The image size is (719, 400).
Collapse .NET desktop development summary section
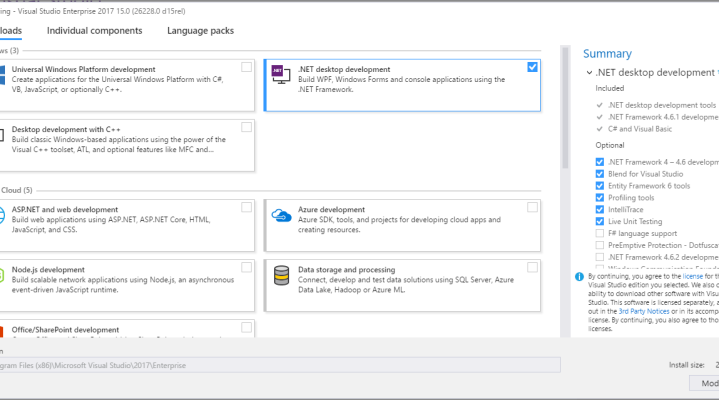pos(589,72)
